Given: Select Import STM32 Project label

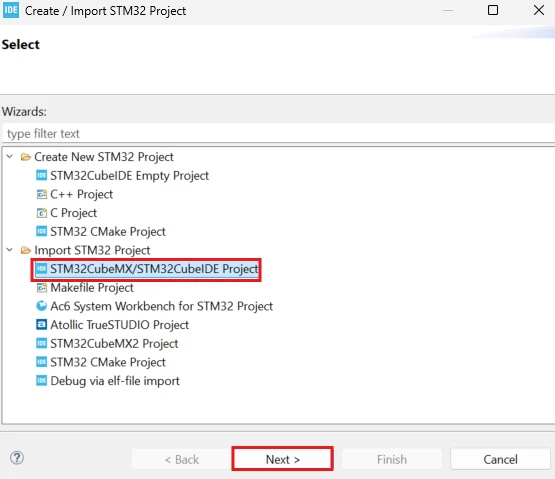Looking at the screenshot, I should (92, 250).
